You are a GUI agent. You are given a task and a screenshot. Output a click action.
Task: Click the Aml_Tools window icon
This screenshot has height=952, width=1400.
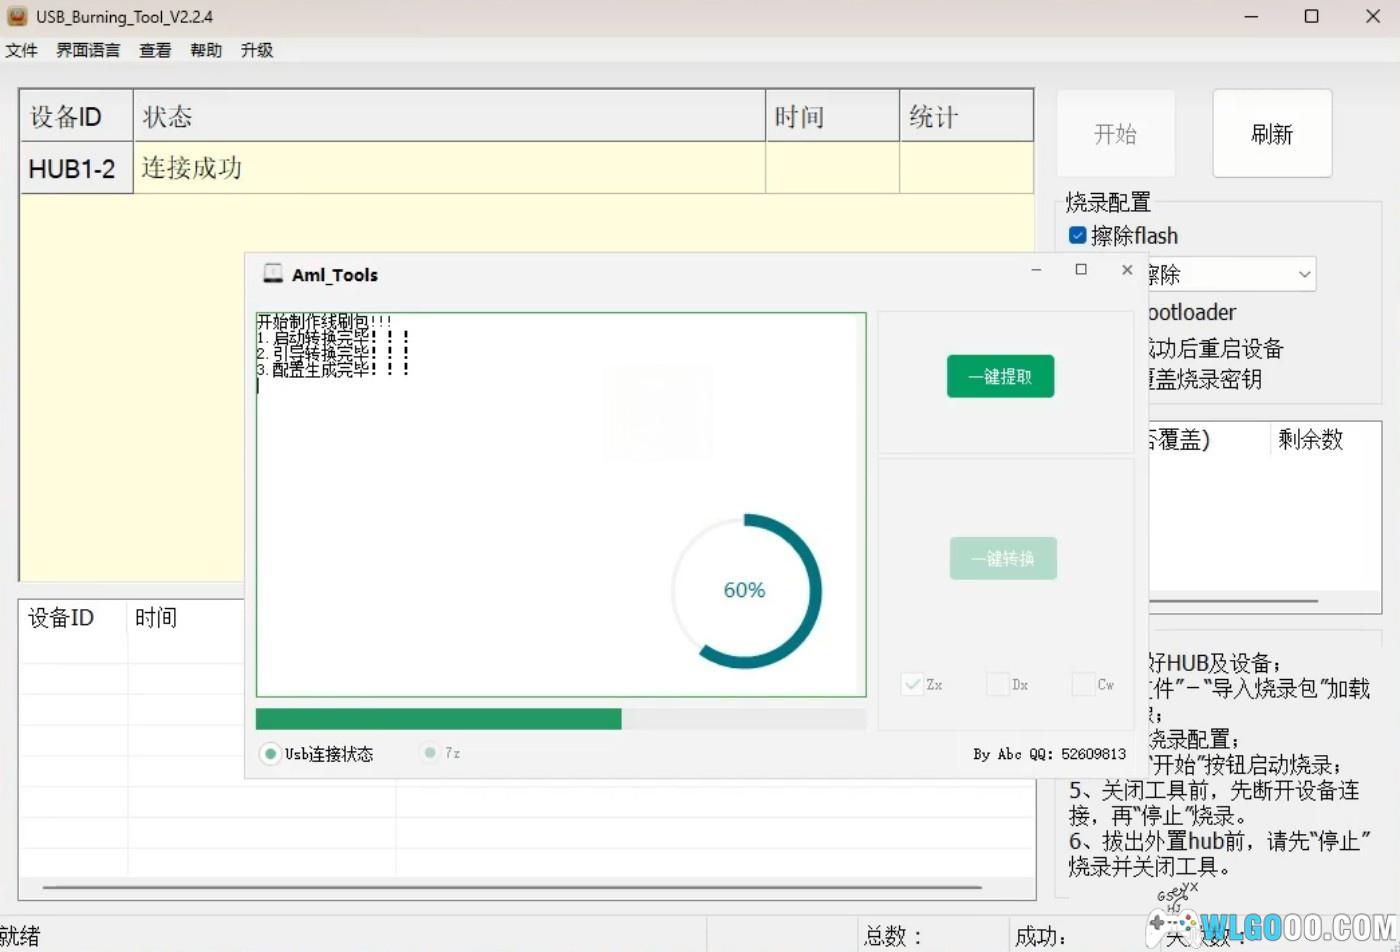tap(272, 274)
